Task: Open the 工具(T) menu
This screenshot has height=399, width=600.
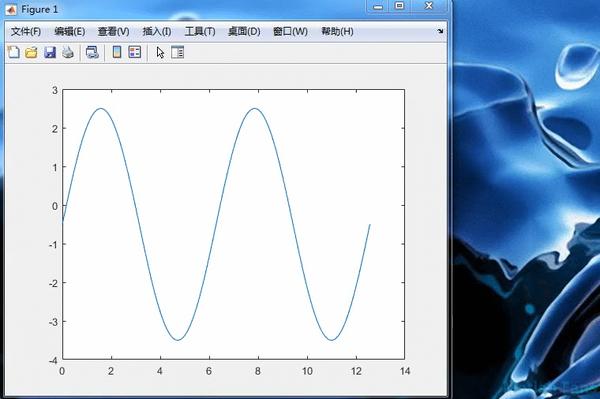Action: coord(200,31)
